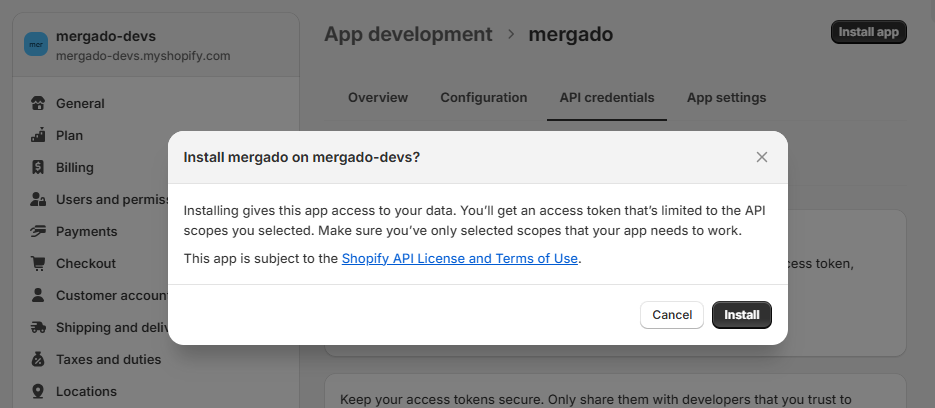Open Checkout via the cart icon
The width and height of the screenshot is (935, 408).
(38, 263)
